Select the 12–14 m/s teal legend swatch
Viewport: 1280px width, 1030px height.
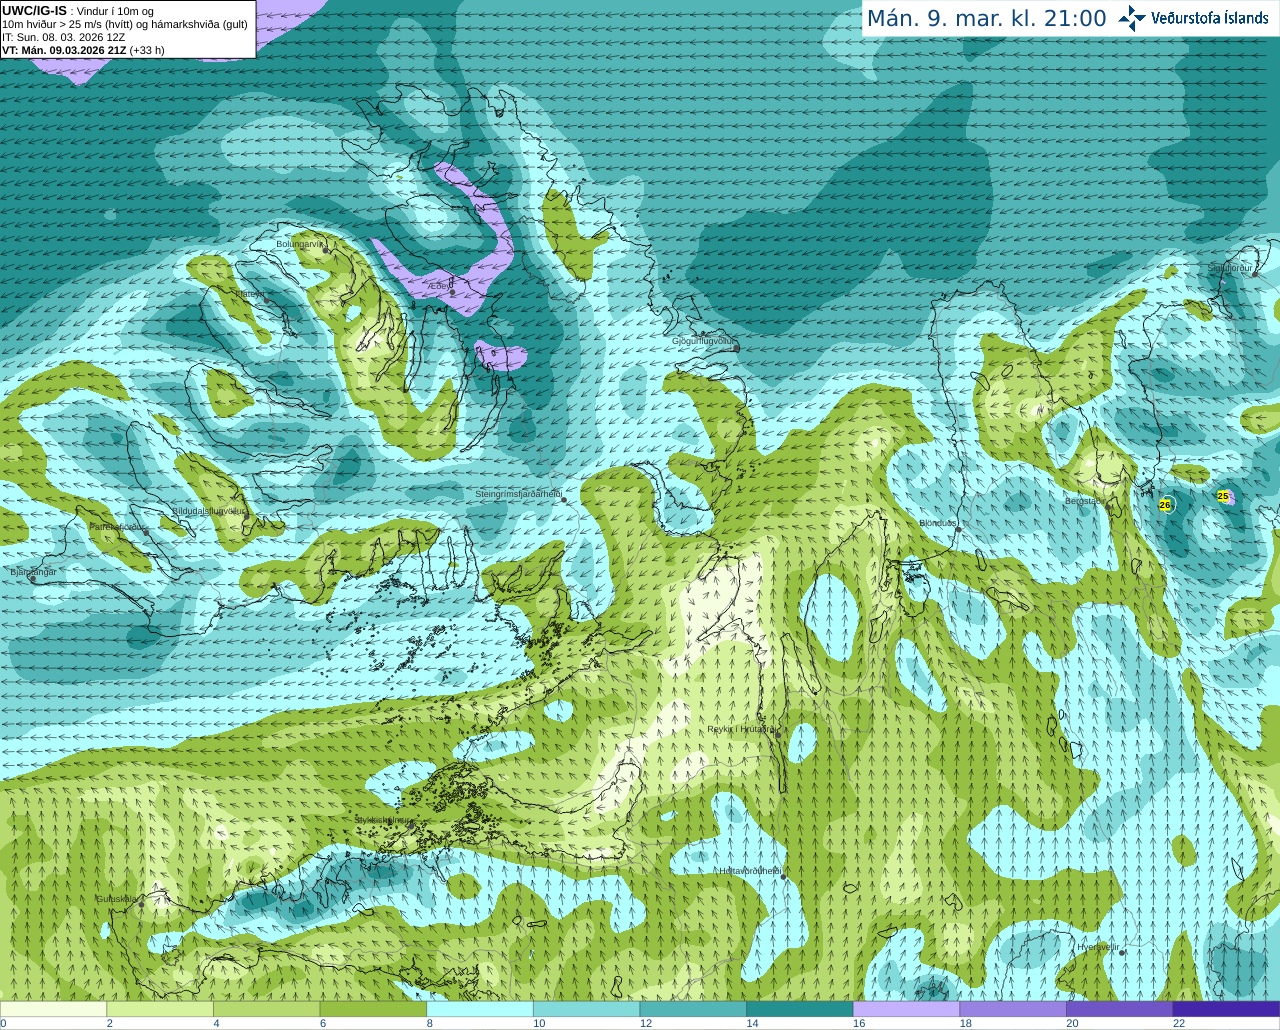pos(693,1009)
